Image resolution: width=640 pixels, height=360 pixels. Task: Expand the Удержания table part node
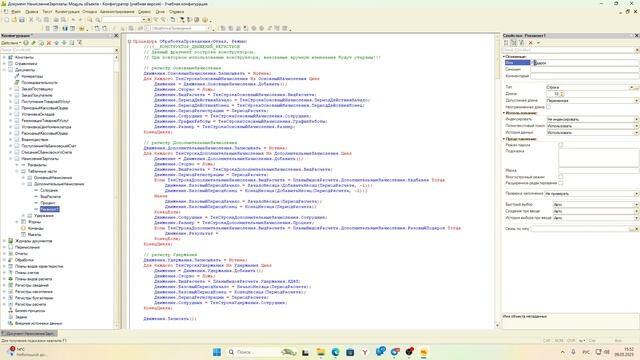(24, 216)
